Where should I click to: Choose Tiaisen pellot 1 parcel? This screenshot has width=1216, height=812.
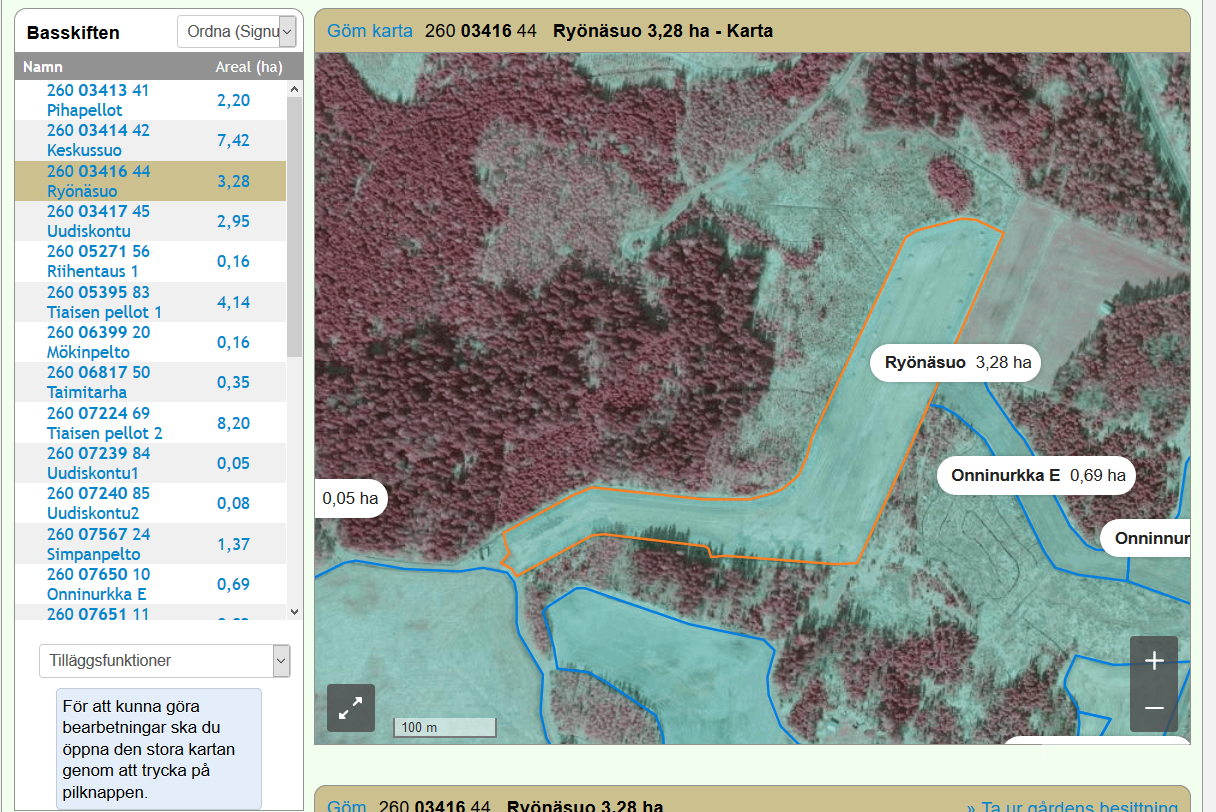(104, 302)
